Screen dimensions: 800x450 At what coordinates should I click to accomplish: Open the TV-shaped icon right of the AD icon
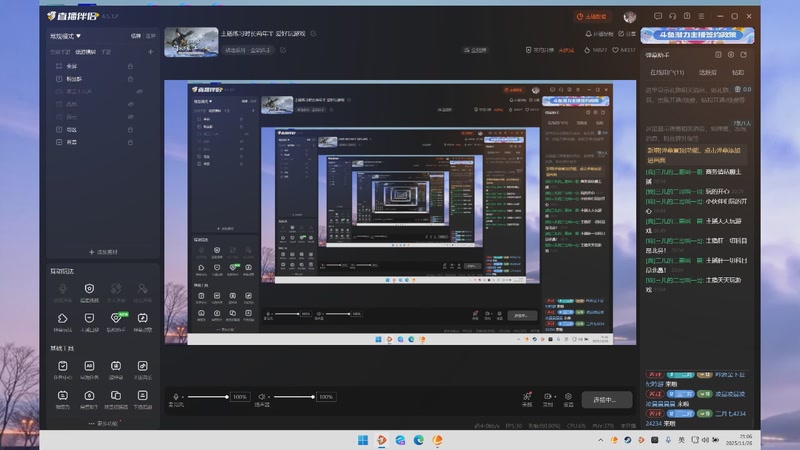[x=116, y=366]
